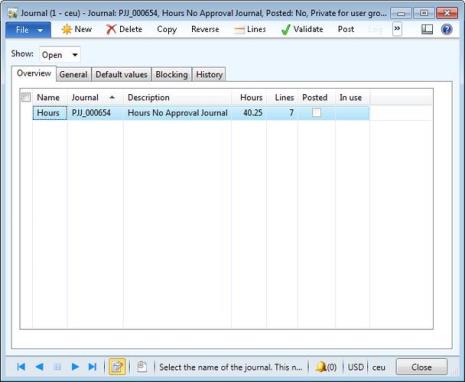Screen dimensions: 465x382
Task: Click the Copy toolbar command
Action: 167,30
